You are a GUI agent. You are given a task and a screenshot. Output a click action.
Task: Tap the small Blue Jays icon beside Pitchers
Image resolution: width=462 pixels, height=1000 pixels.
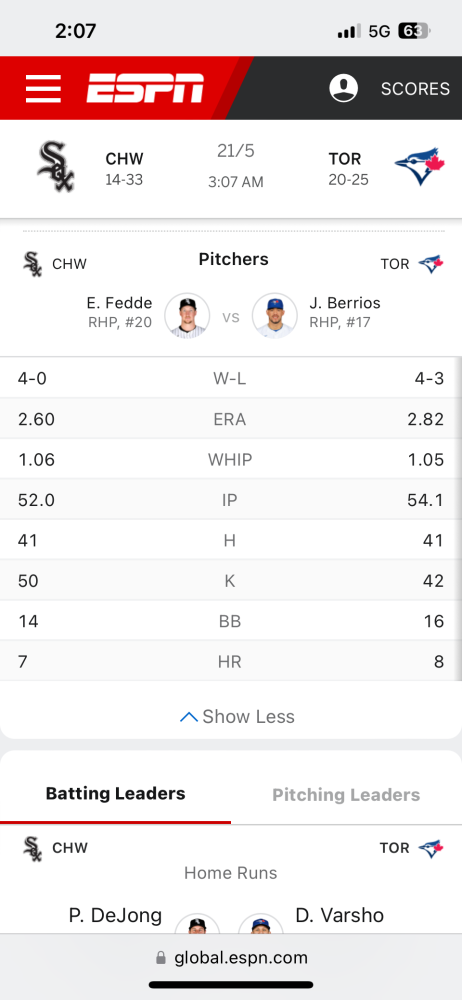(x=431, y=263)
